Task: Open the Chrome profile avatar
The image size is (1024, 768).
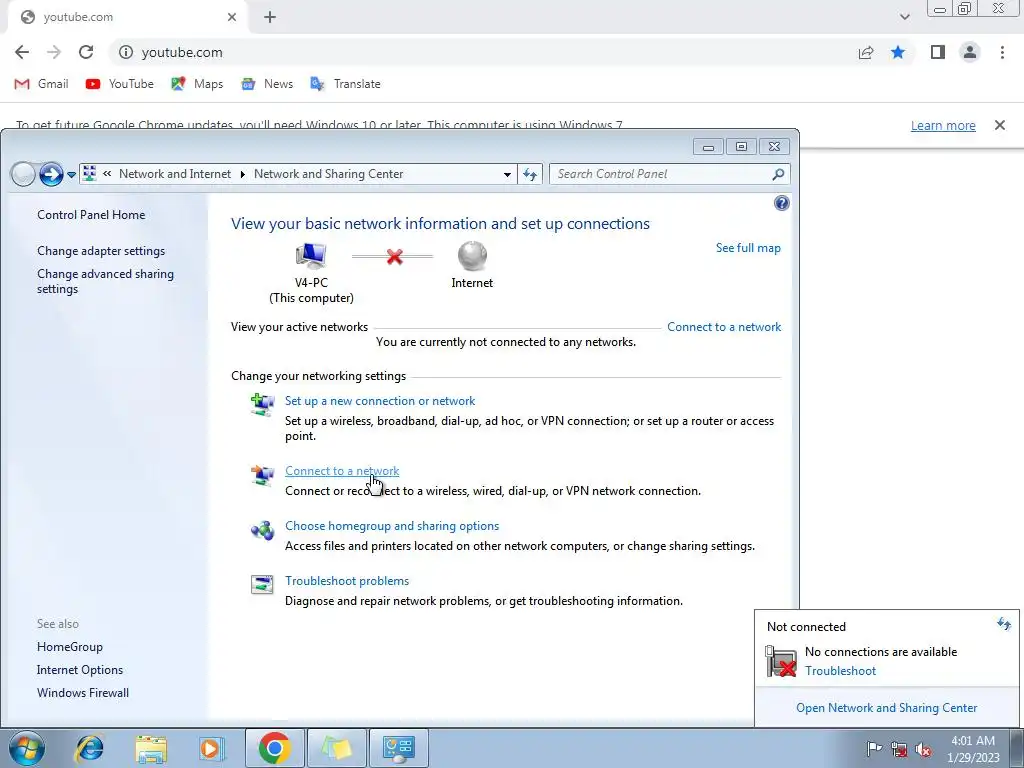Action: 970,52
